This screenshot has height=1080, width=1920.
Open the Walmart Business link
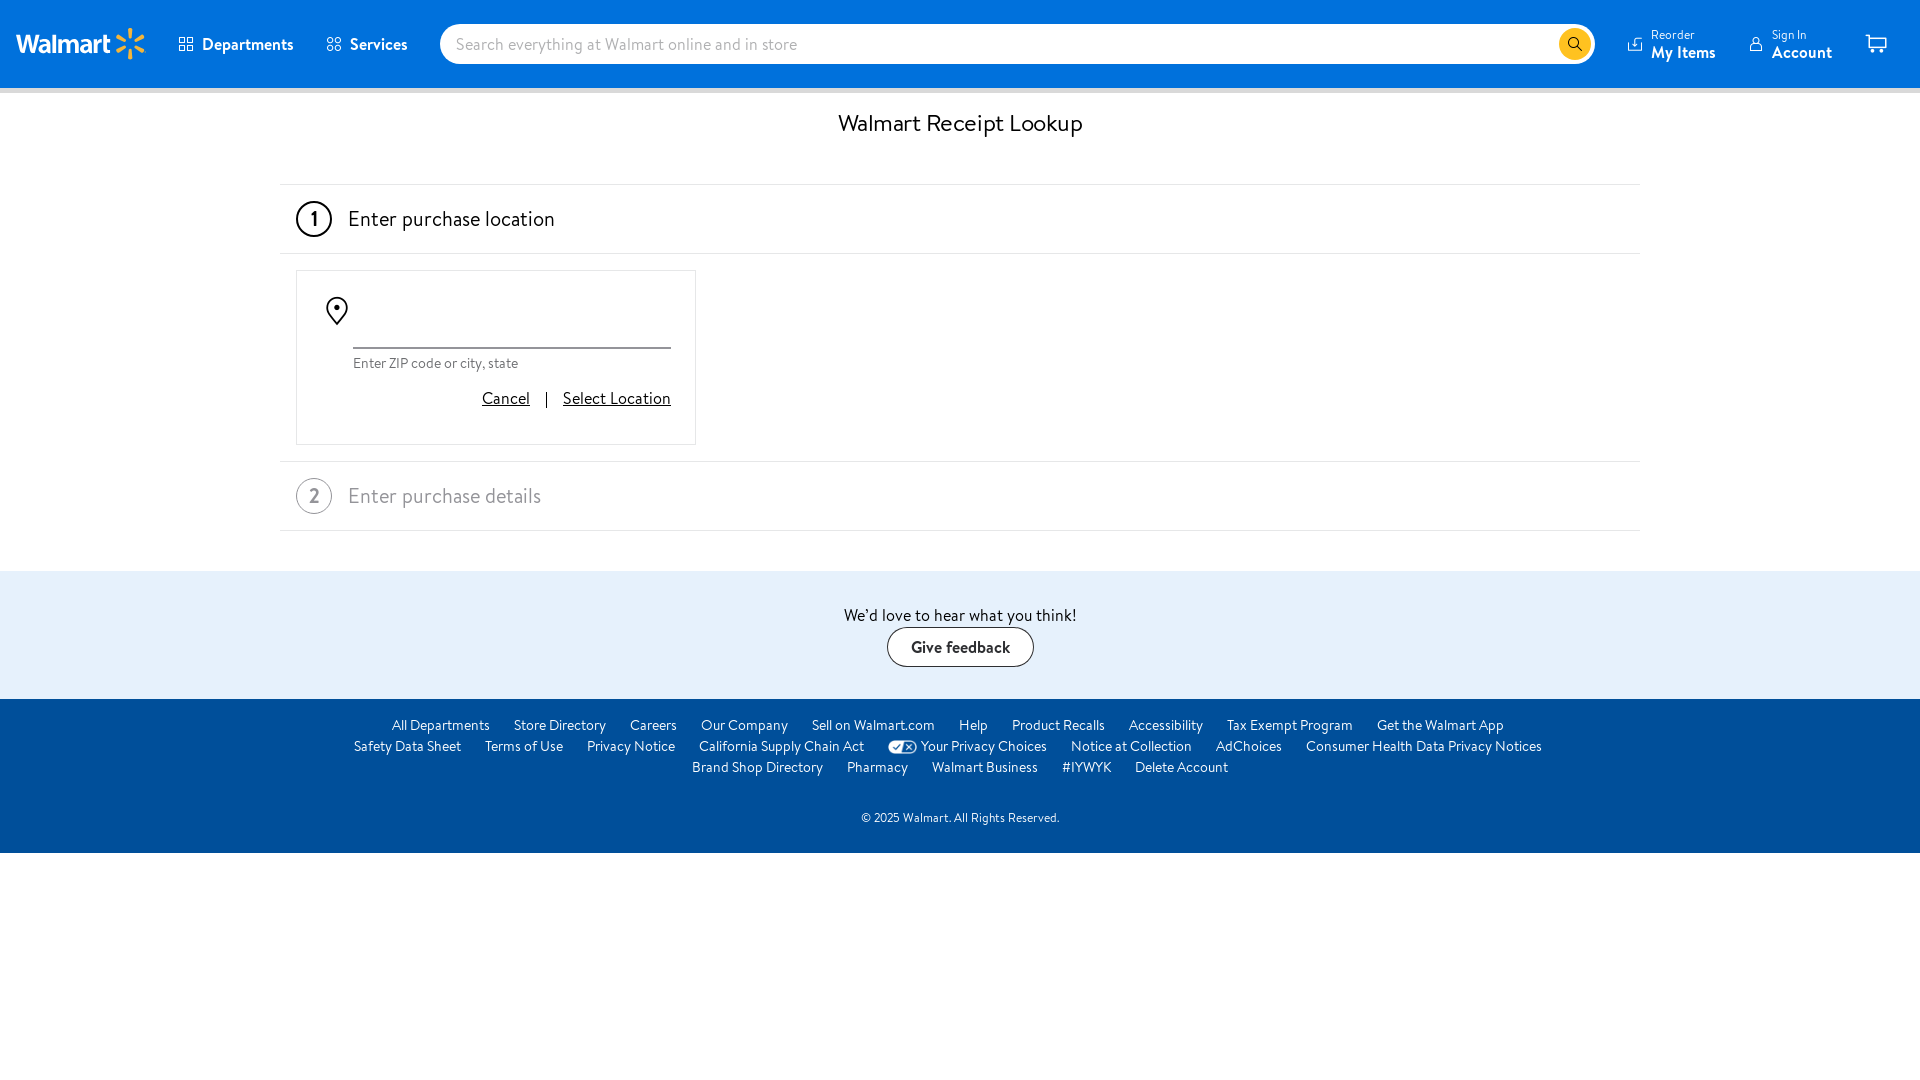click(985, 767)
